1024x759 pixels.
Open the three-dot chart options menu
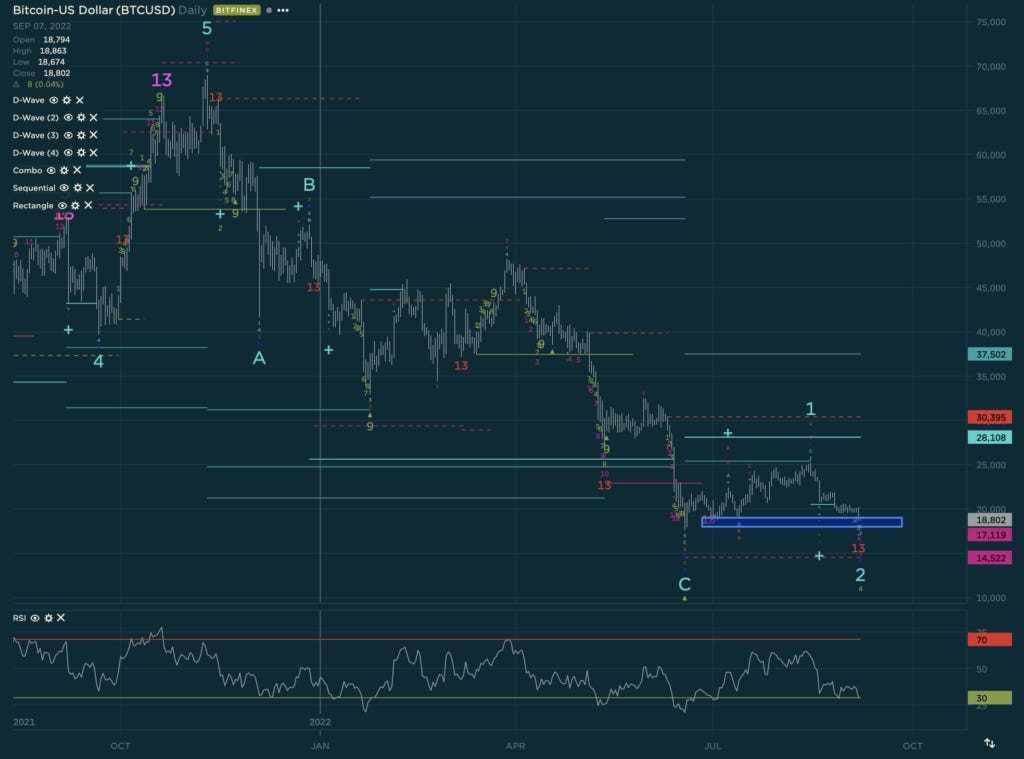click(x=283, y=10)
